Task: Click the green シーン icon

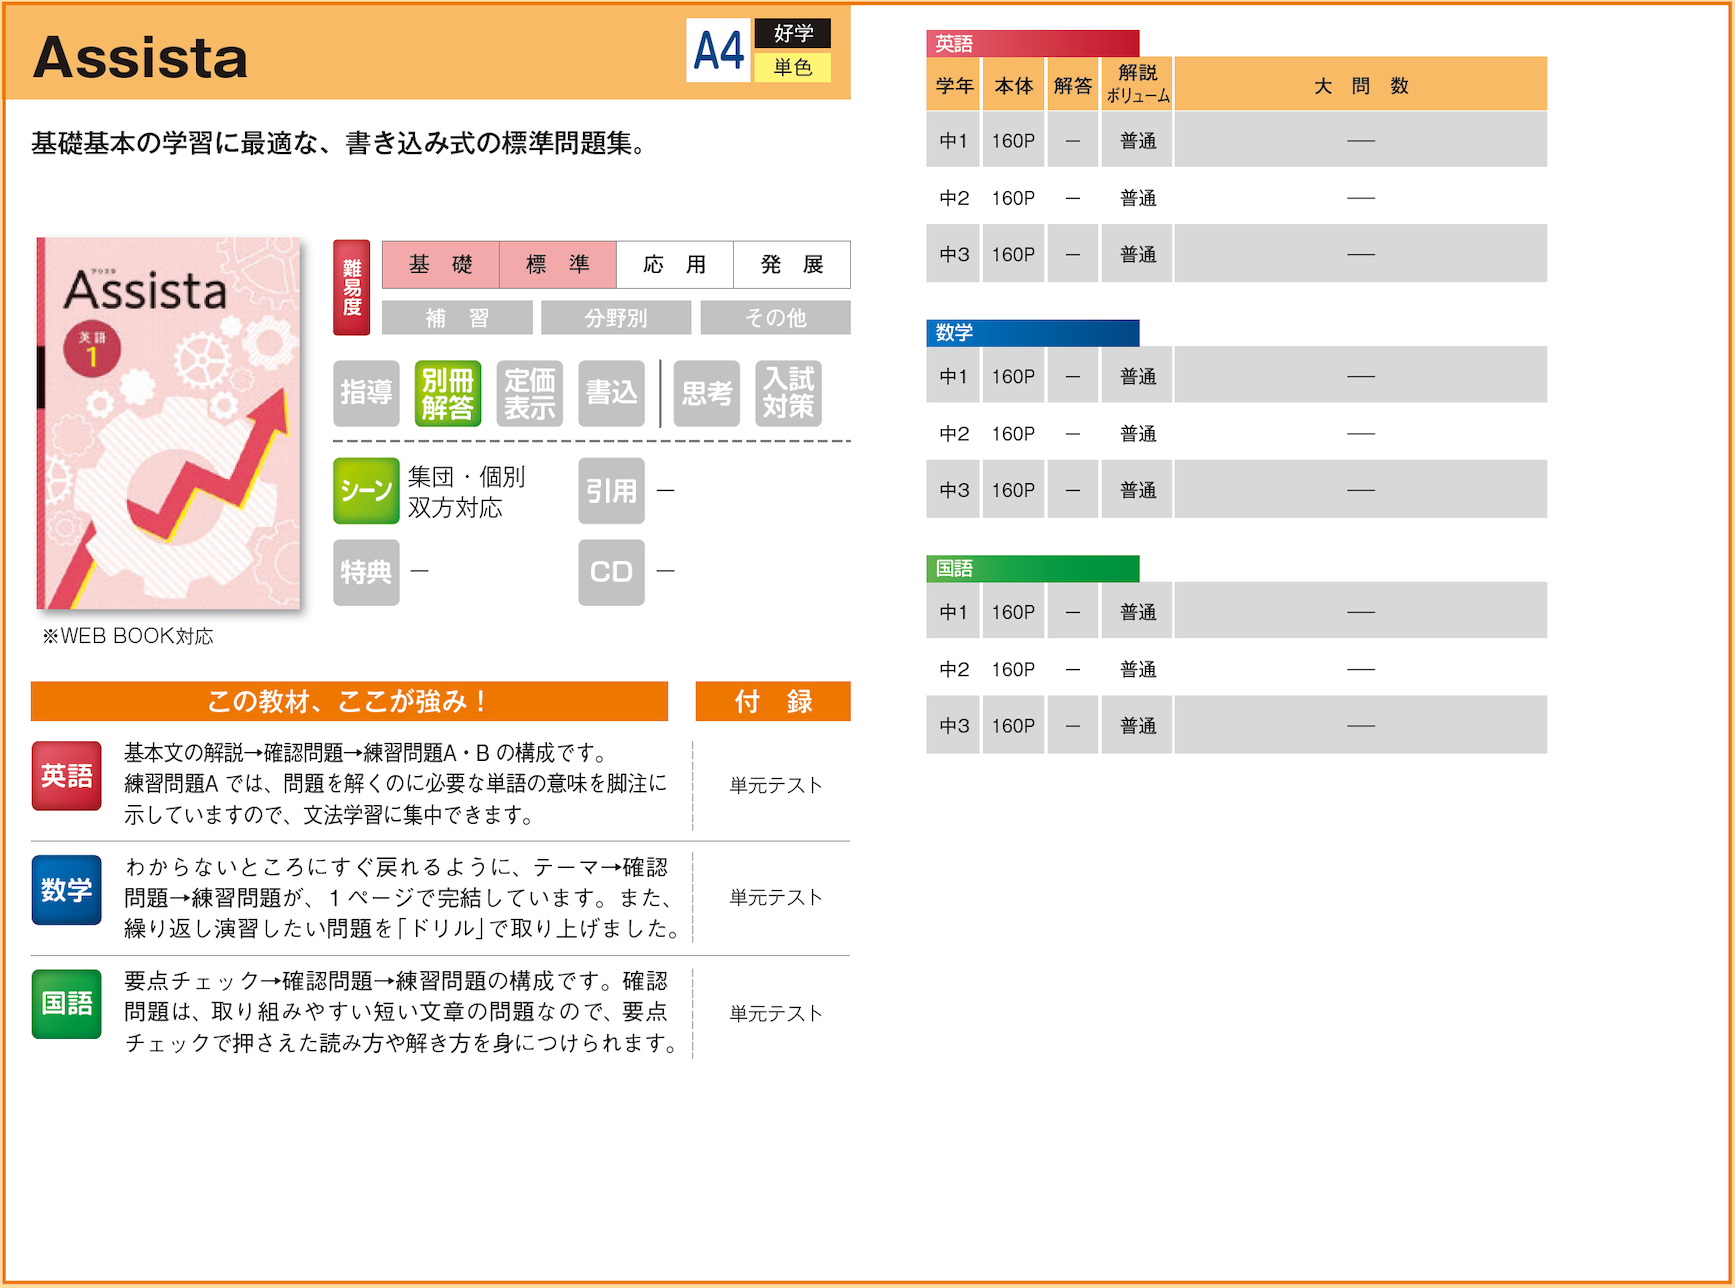Action: tap(366, 491)
